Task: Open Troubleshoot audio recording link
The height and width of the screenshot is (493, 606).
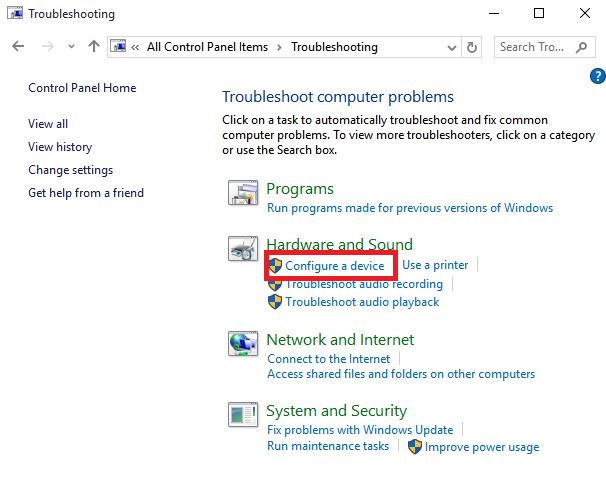Action: pos(364,284)
